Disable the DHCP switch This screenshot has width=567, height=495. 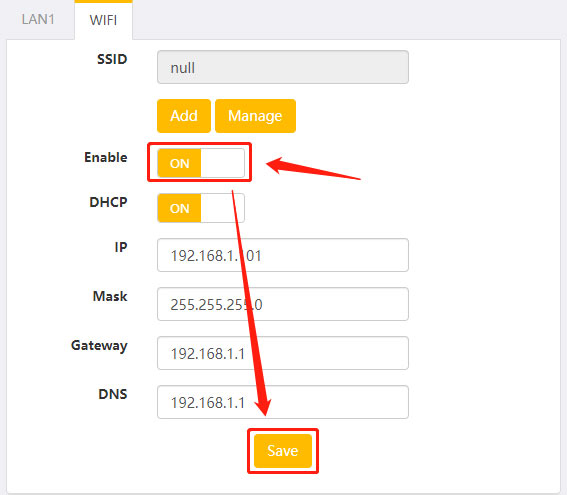click(x=201, y=208)
